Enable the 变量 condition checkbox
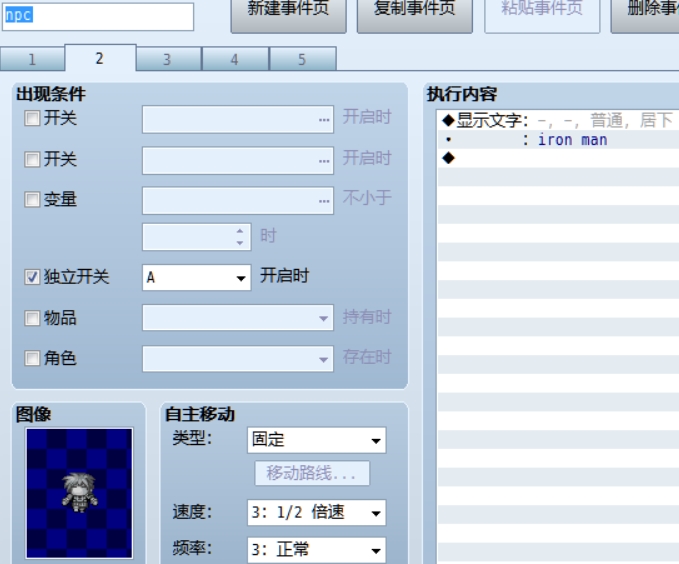 [32, 200]
